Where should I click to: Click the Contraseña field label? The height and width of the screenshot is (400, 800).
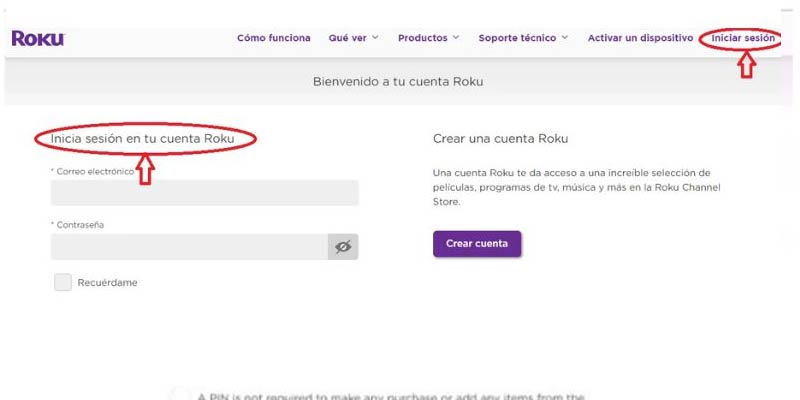[x=78, y=225]
